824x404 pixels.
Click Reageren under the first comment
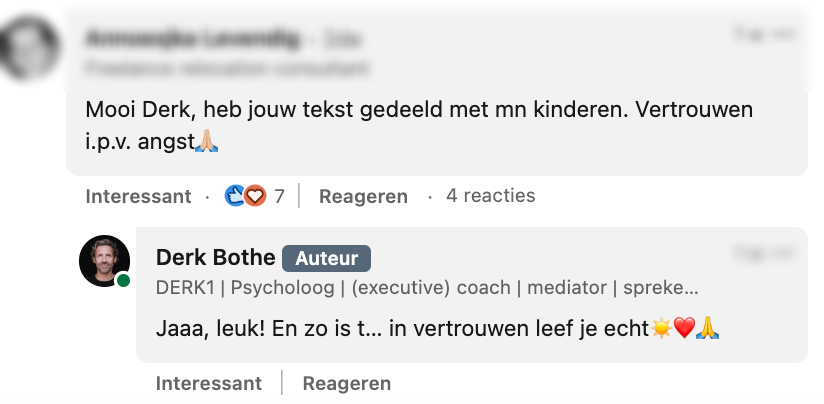pyautogui.click(x=363, y=196)
